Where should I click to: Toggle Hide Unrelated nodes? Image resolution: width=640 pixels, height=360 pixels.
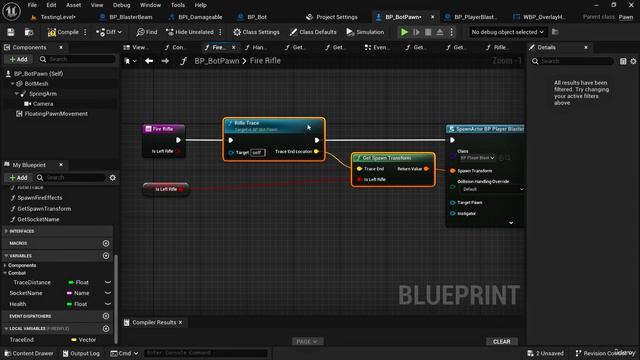(190, 32)
